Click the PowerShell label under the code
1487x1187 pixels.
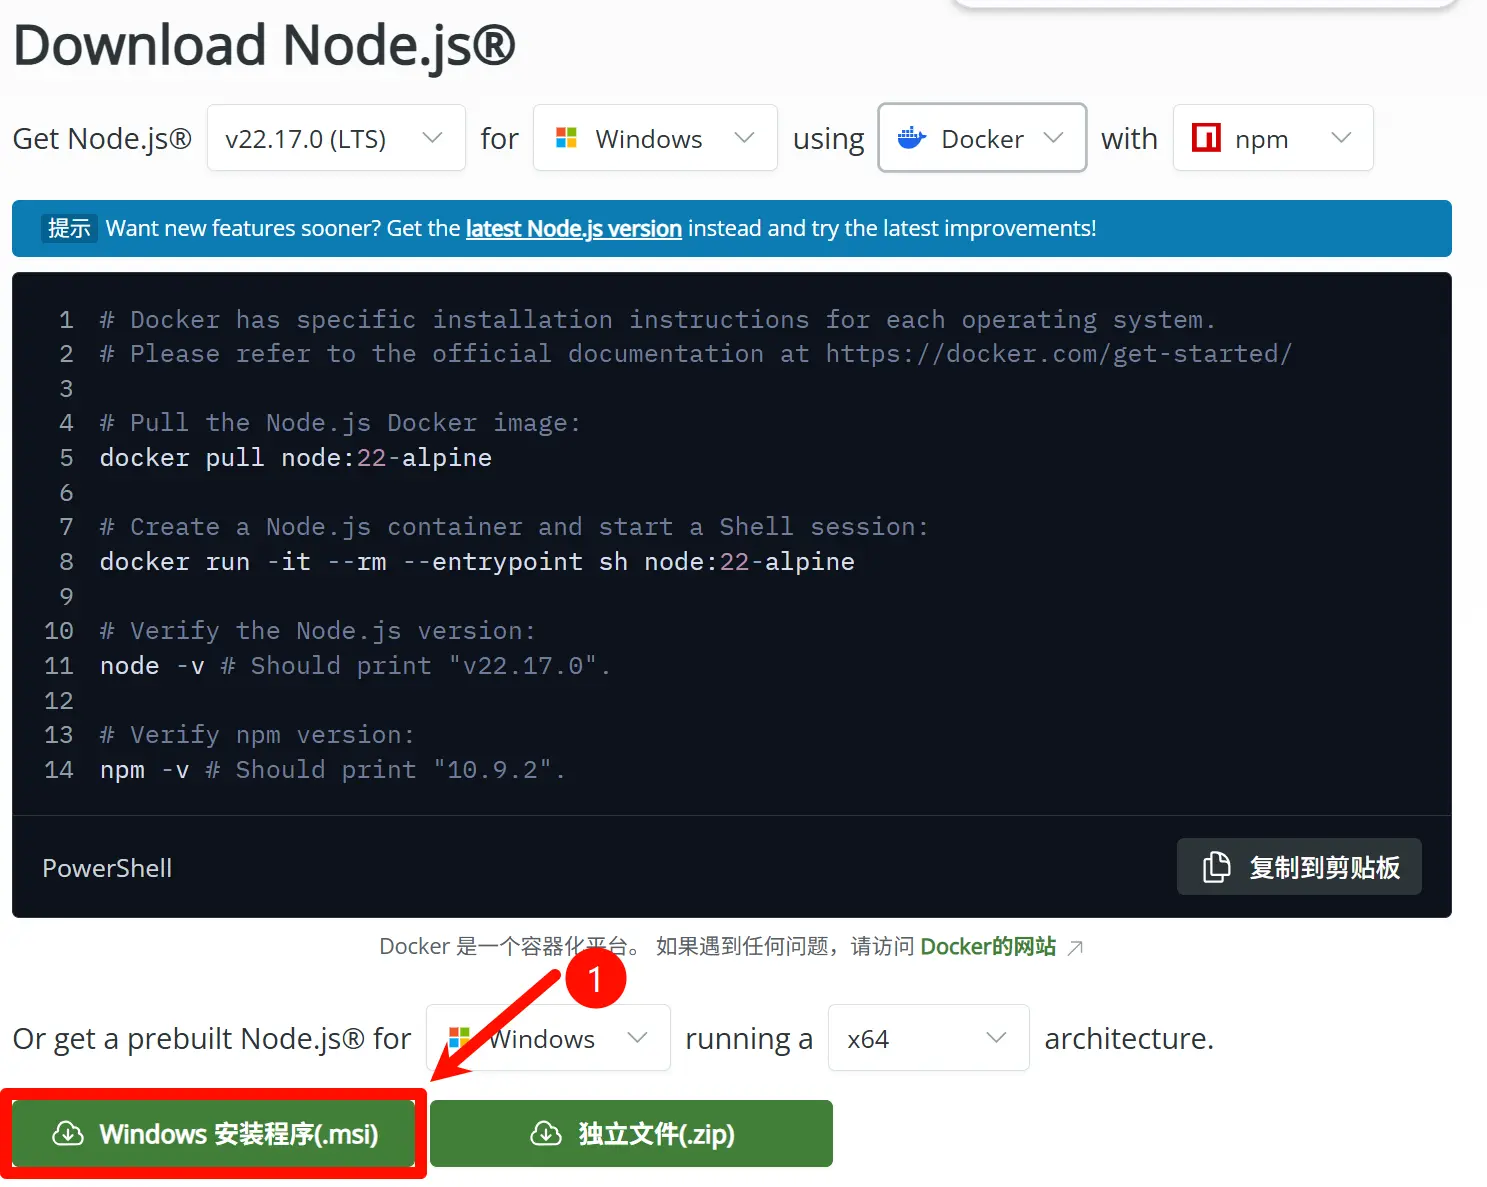click(107, 868)
